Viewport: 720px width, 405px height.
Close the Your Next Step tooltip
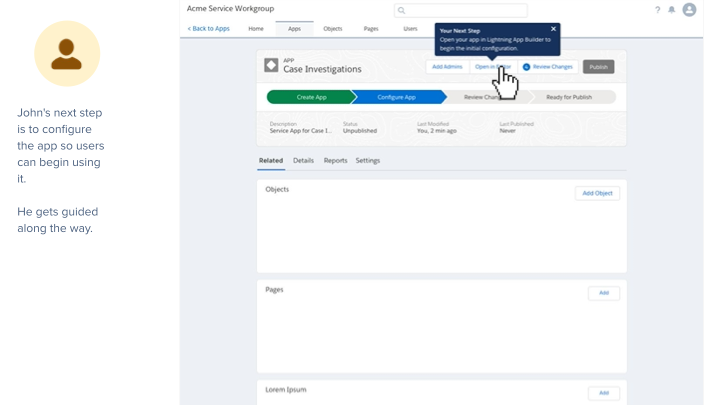click(553, 29)
